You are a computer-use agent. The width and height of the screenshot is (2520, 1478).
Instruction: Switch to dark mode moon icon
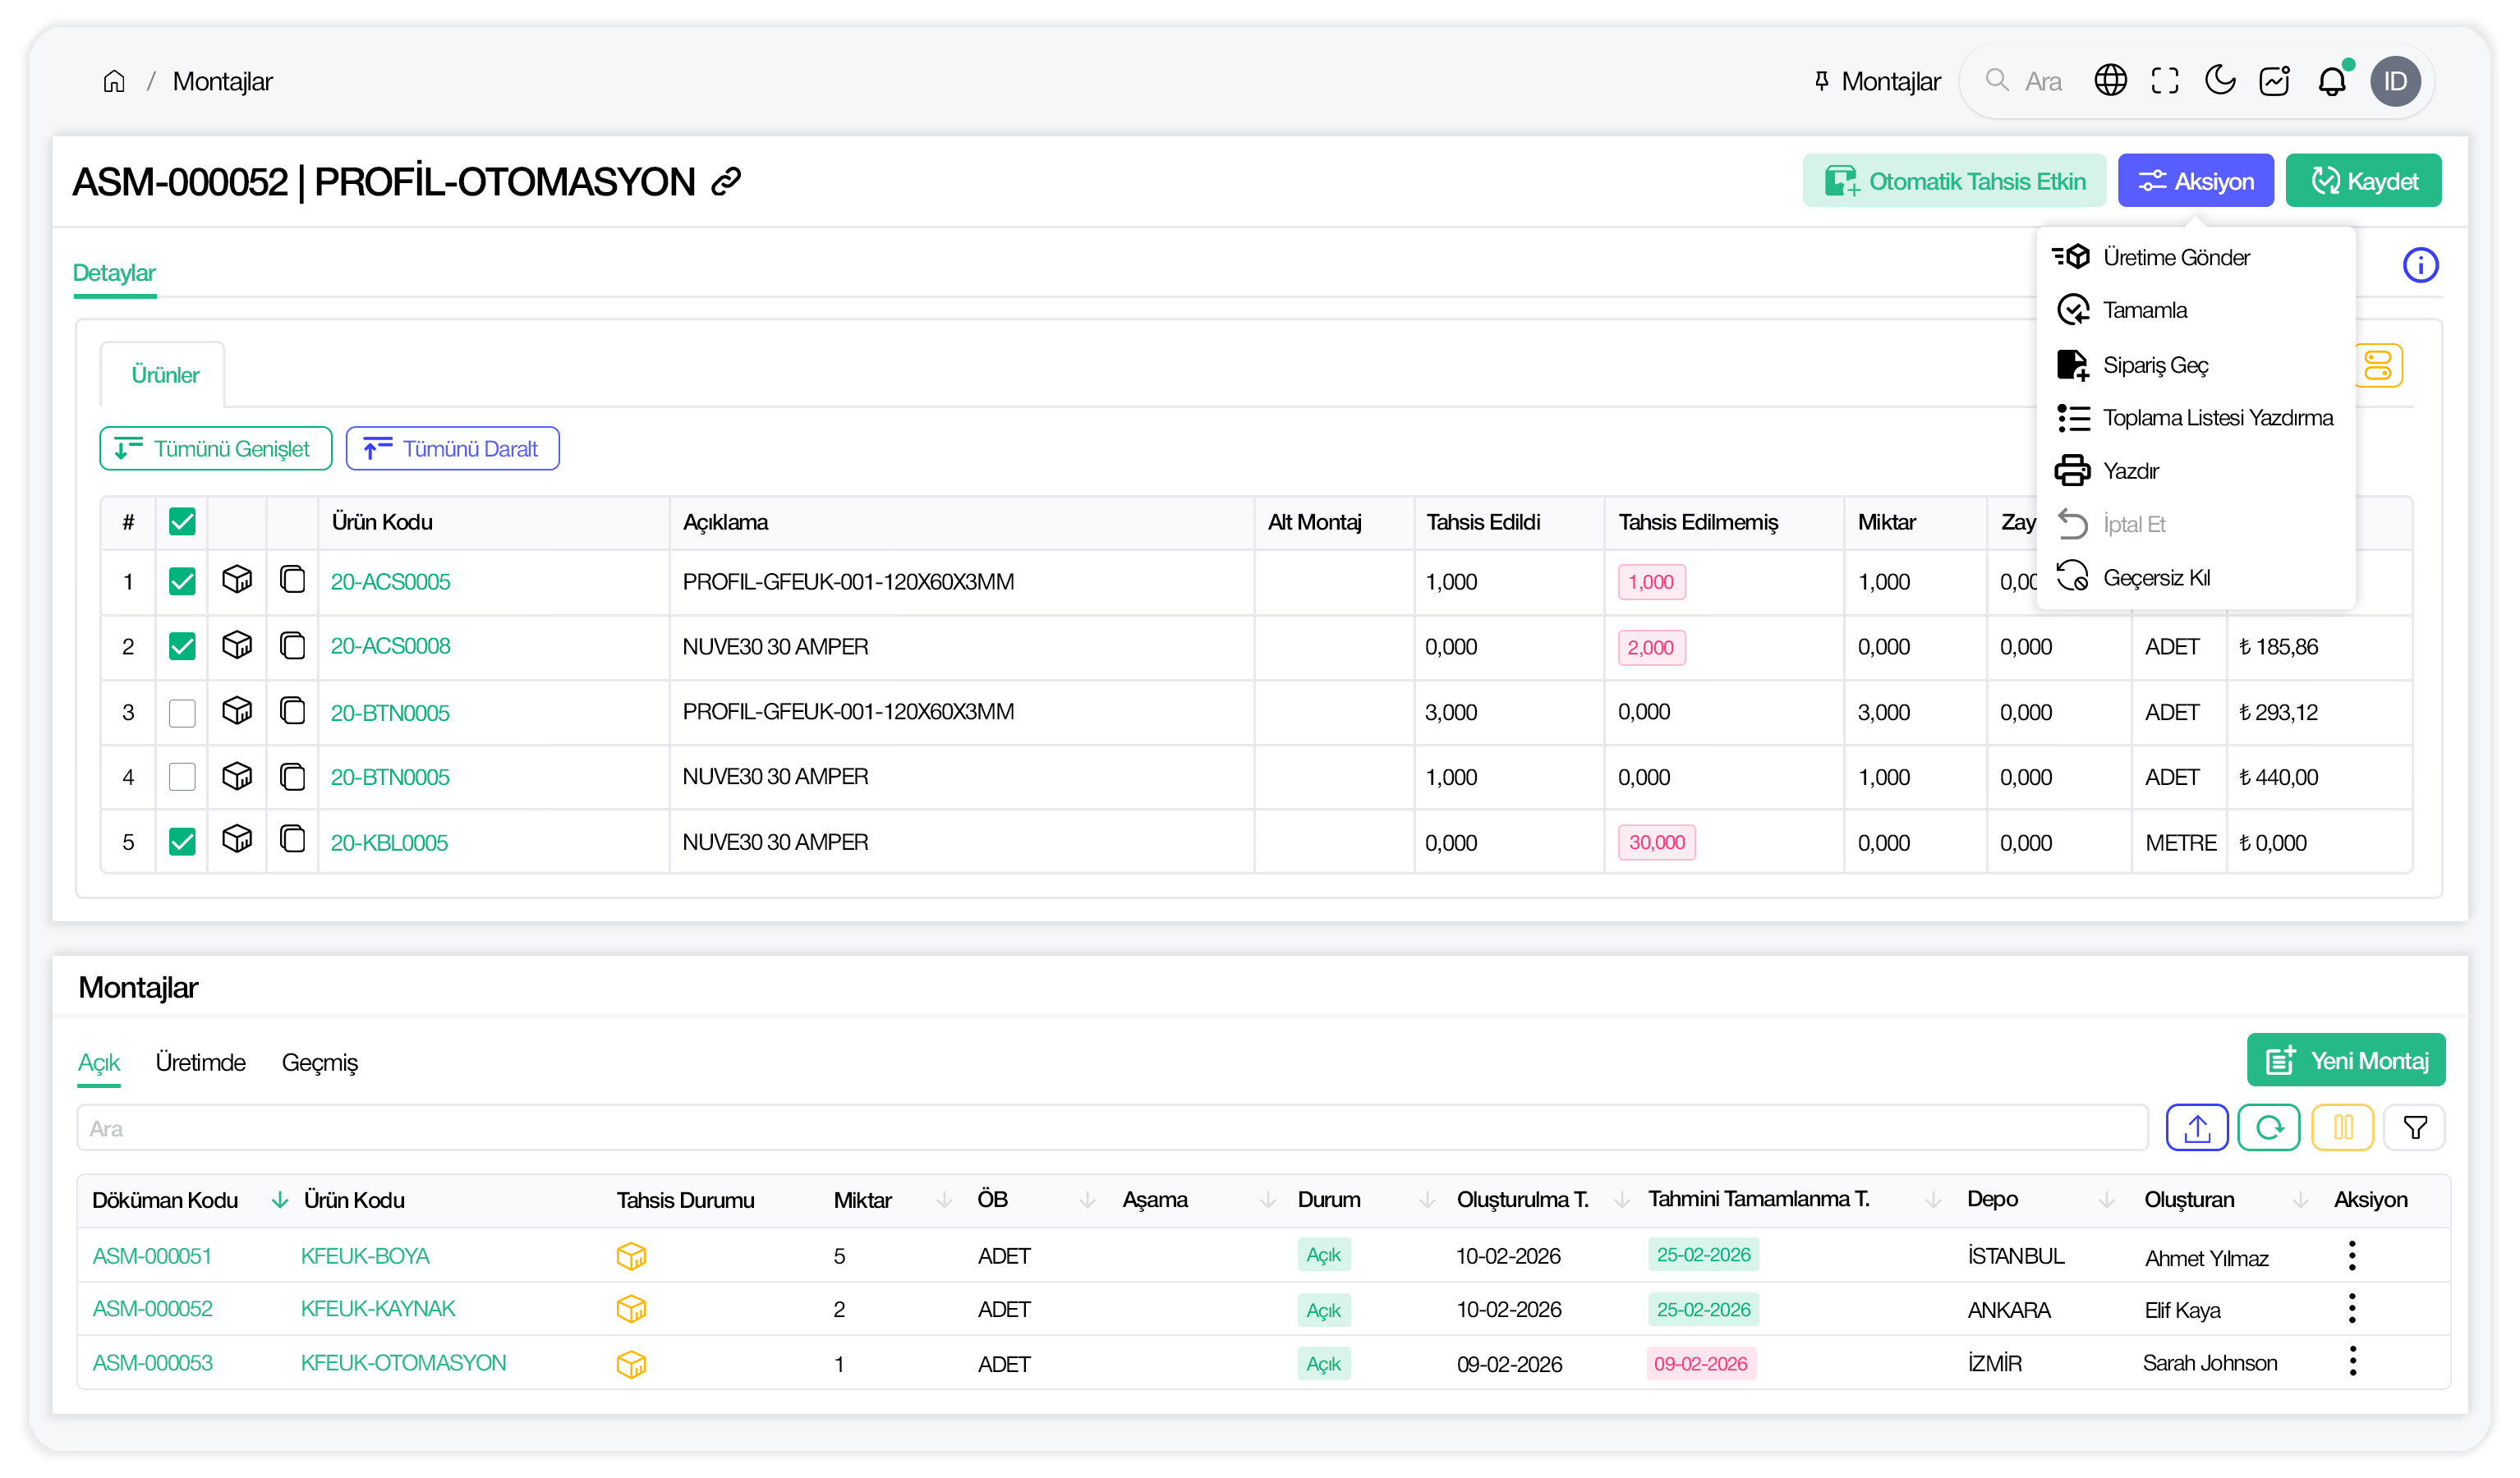coord(2220,81)
